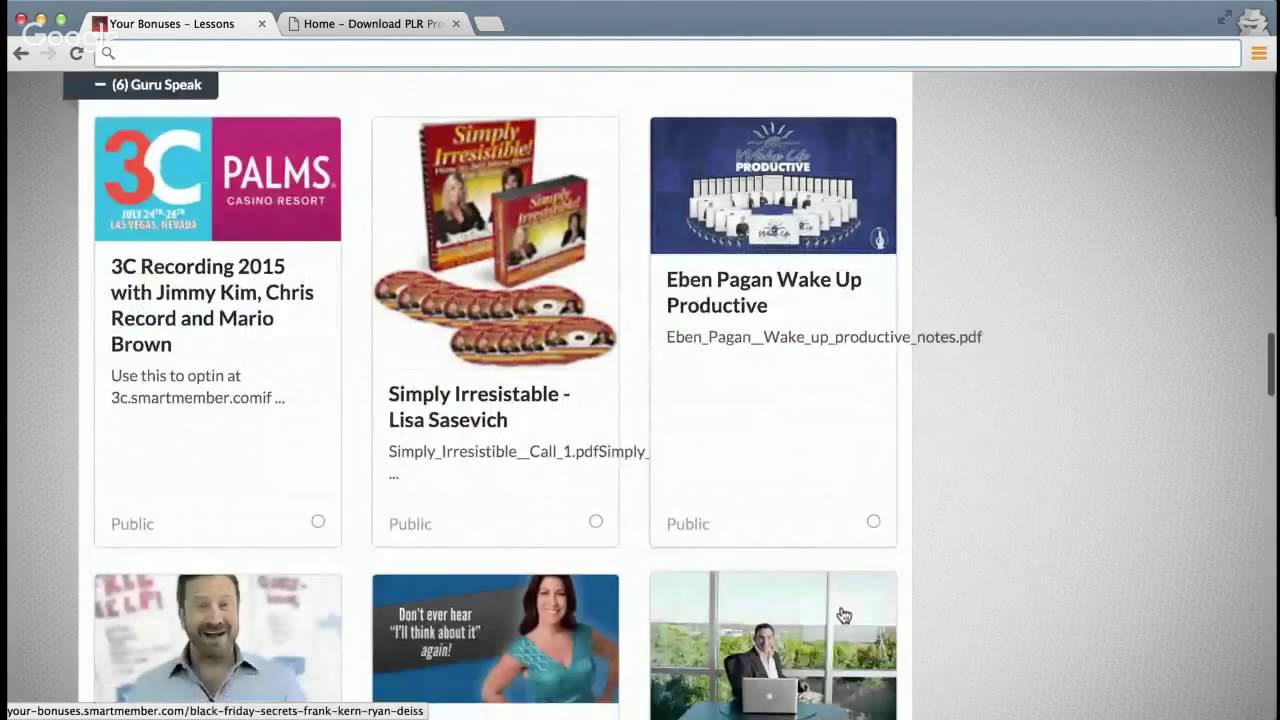Click the incognito profile icon
Screen dimensions: 1280x720
click(x=1253, y=20)
